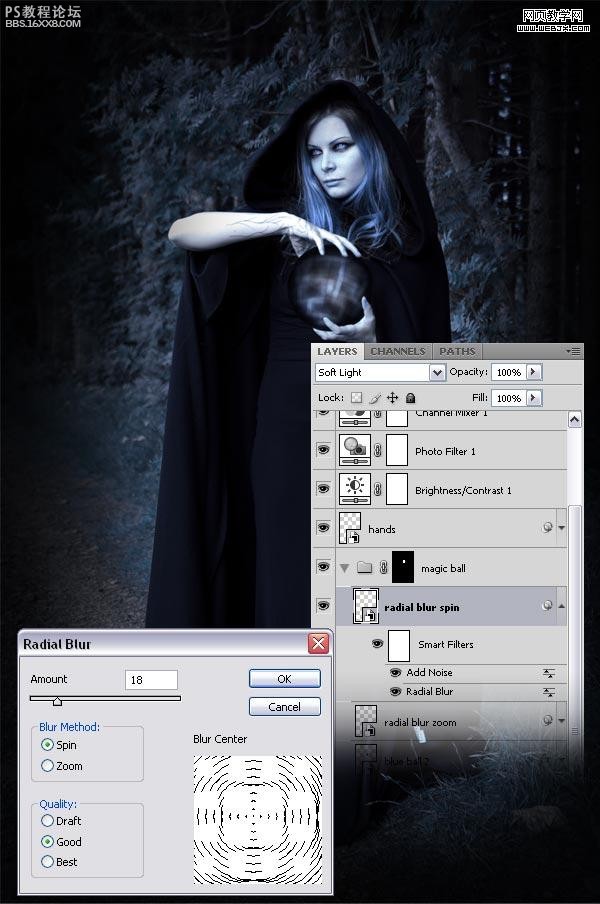The width and height of the screenshot is (600, 904).
Task: Hide the magic ball group
Action: (x=323, y=567)
